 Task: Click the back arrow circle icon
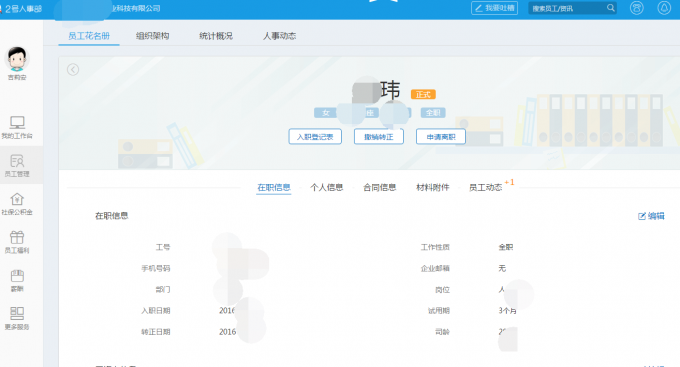pos(73,69)
